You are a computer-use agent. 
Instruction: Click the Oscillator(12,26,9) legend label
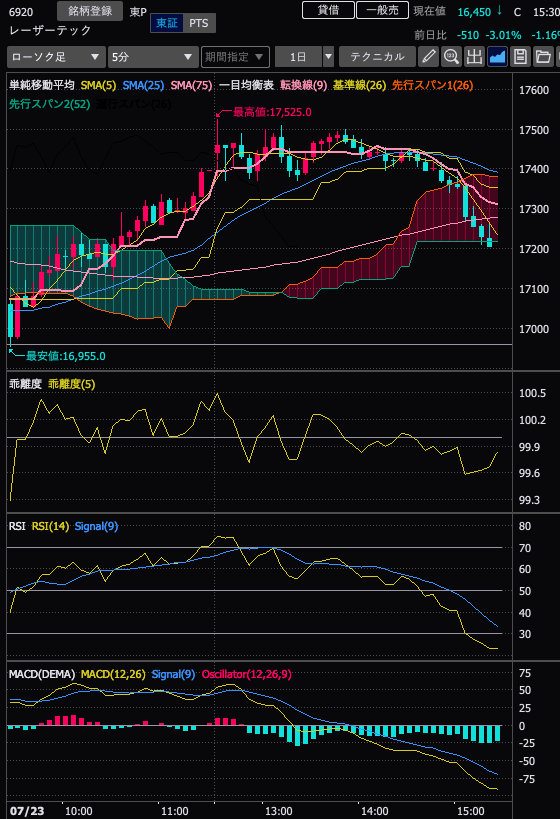coord(247,674)
